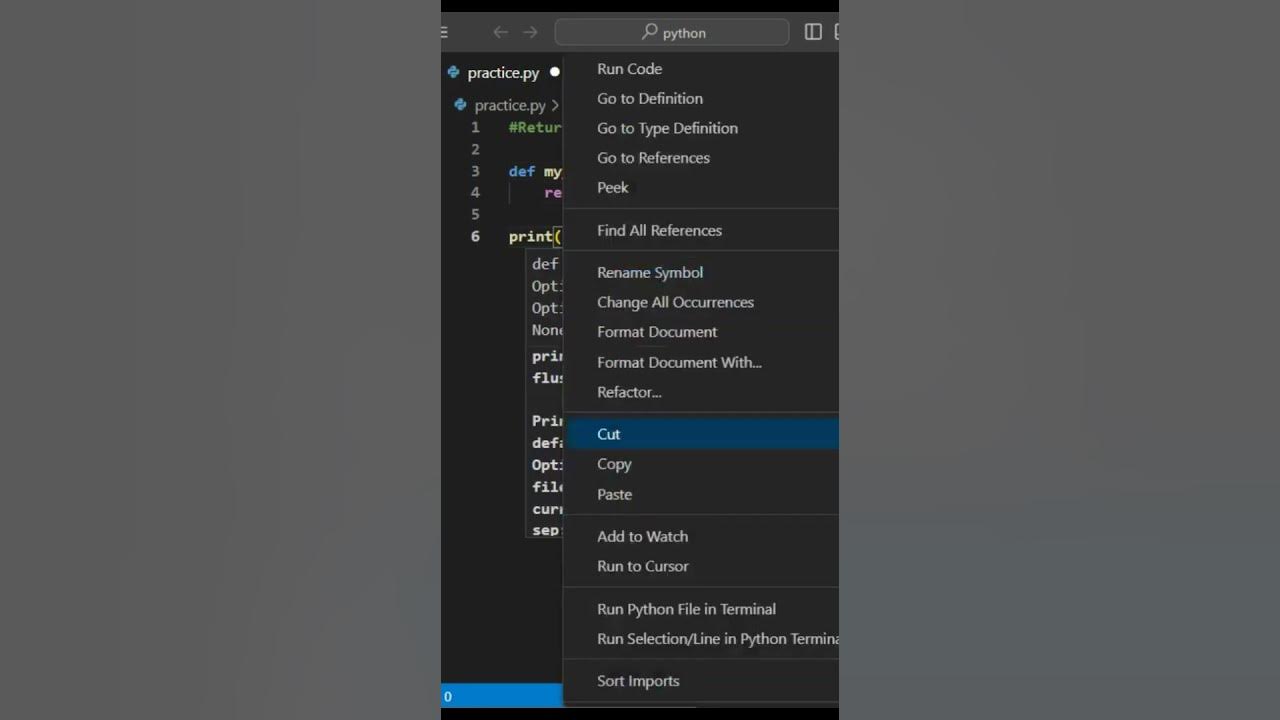Screen dimensions: 1280x720
Task: Select Go to Definition
Action: (650, 98)
